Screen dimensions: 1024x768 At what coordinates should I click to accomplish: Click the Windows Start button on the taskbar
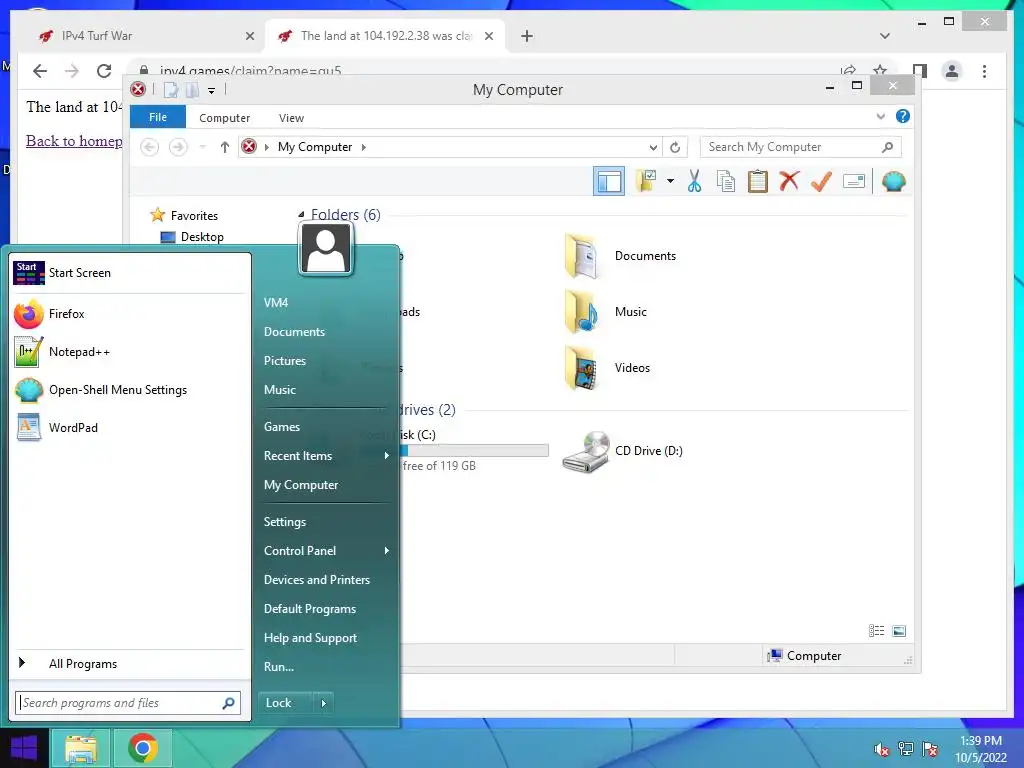click(x=24, y=748)
